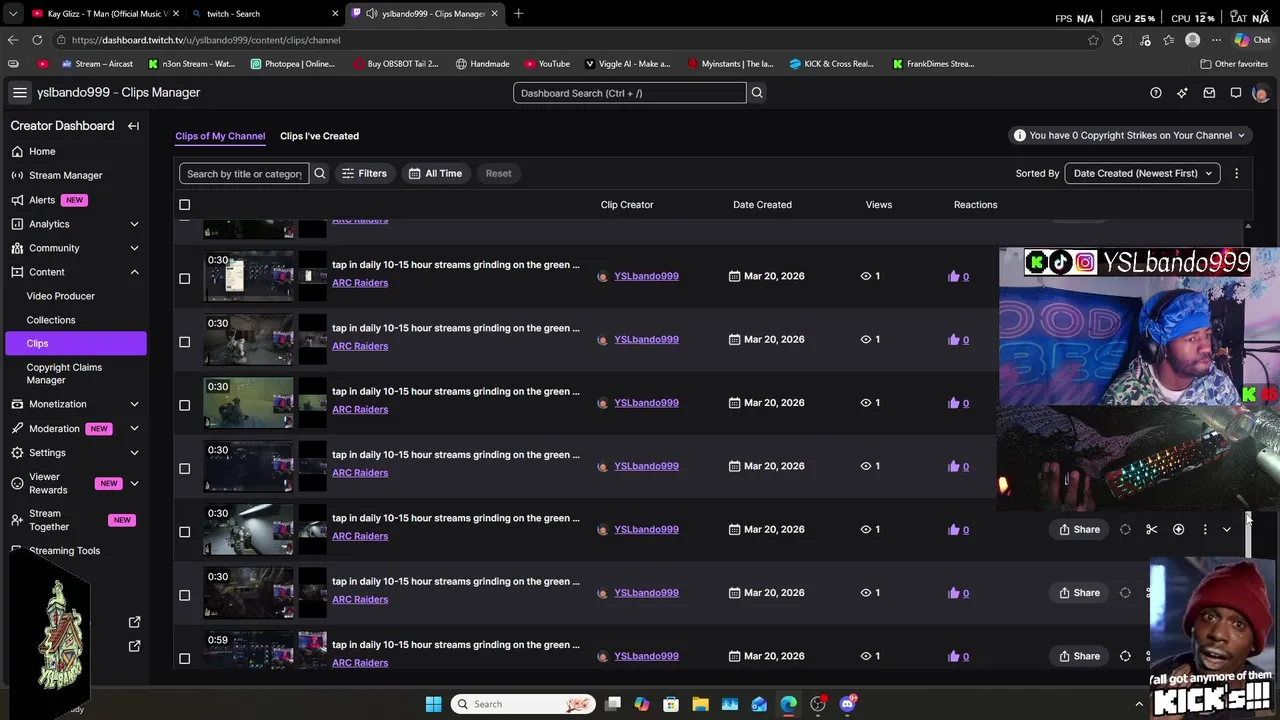The image size is (1280, 720).
Task: Open the hamburger menu beside yslbando999 title
Action: click(x=19, y=92)
